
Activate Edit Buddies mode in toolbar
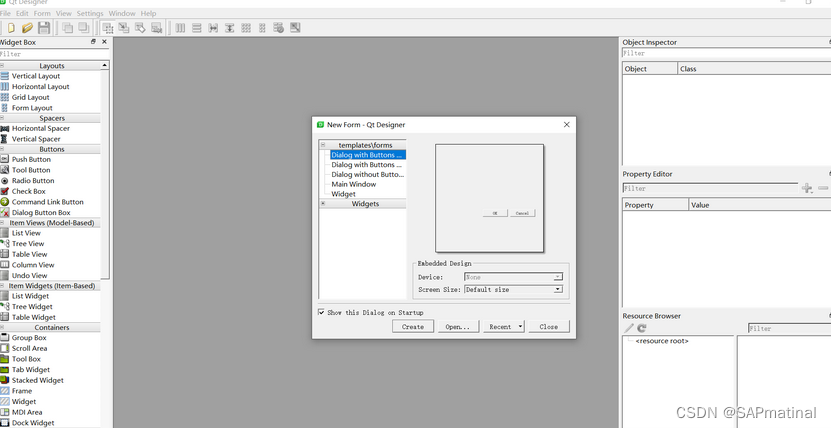point(140,28)
